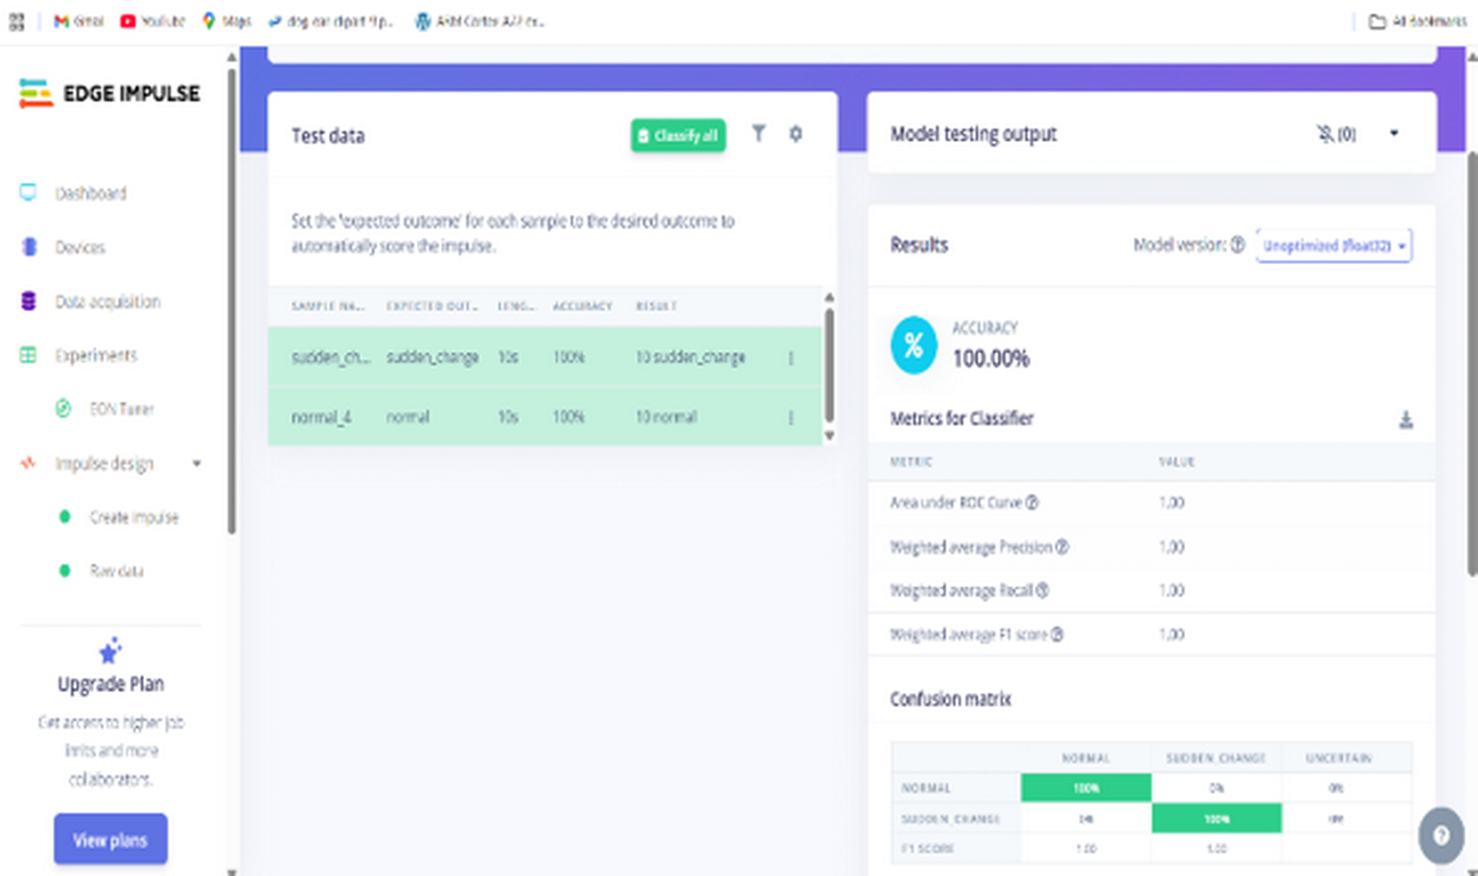
Task: Click the muted notifications bell icon
Action: coord(1325,134)
